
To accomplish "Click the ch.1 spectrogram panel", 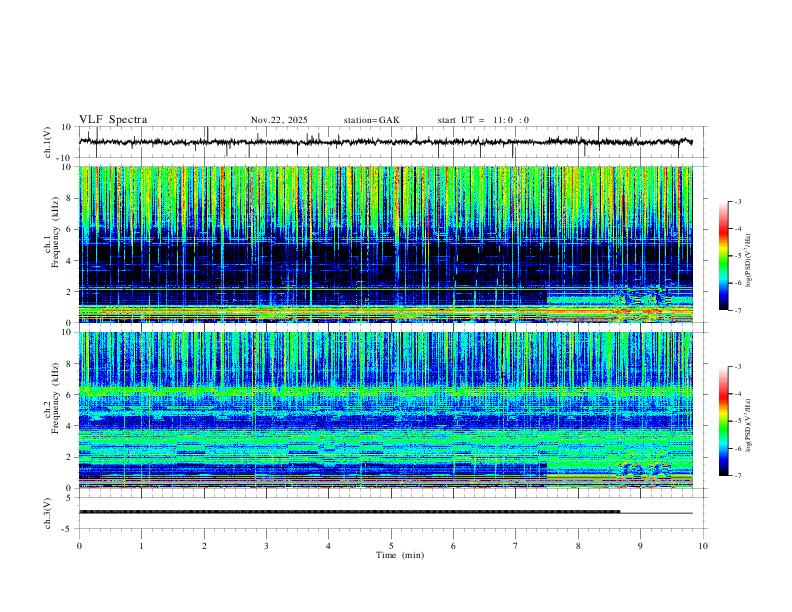I will tap(386, 244).
